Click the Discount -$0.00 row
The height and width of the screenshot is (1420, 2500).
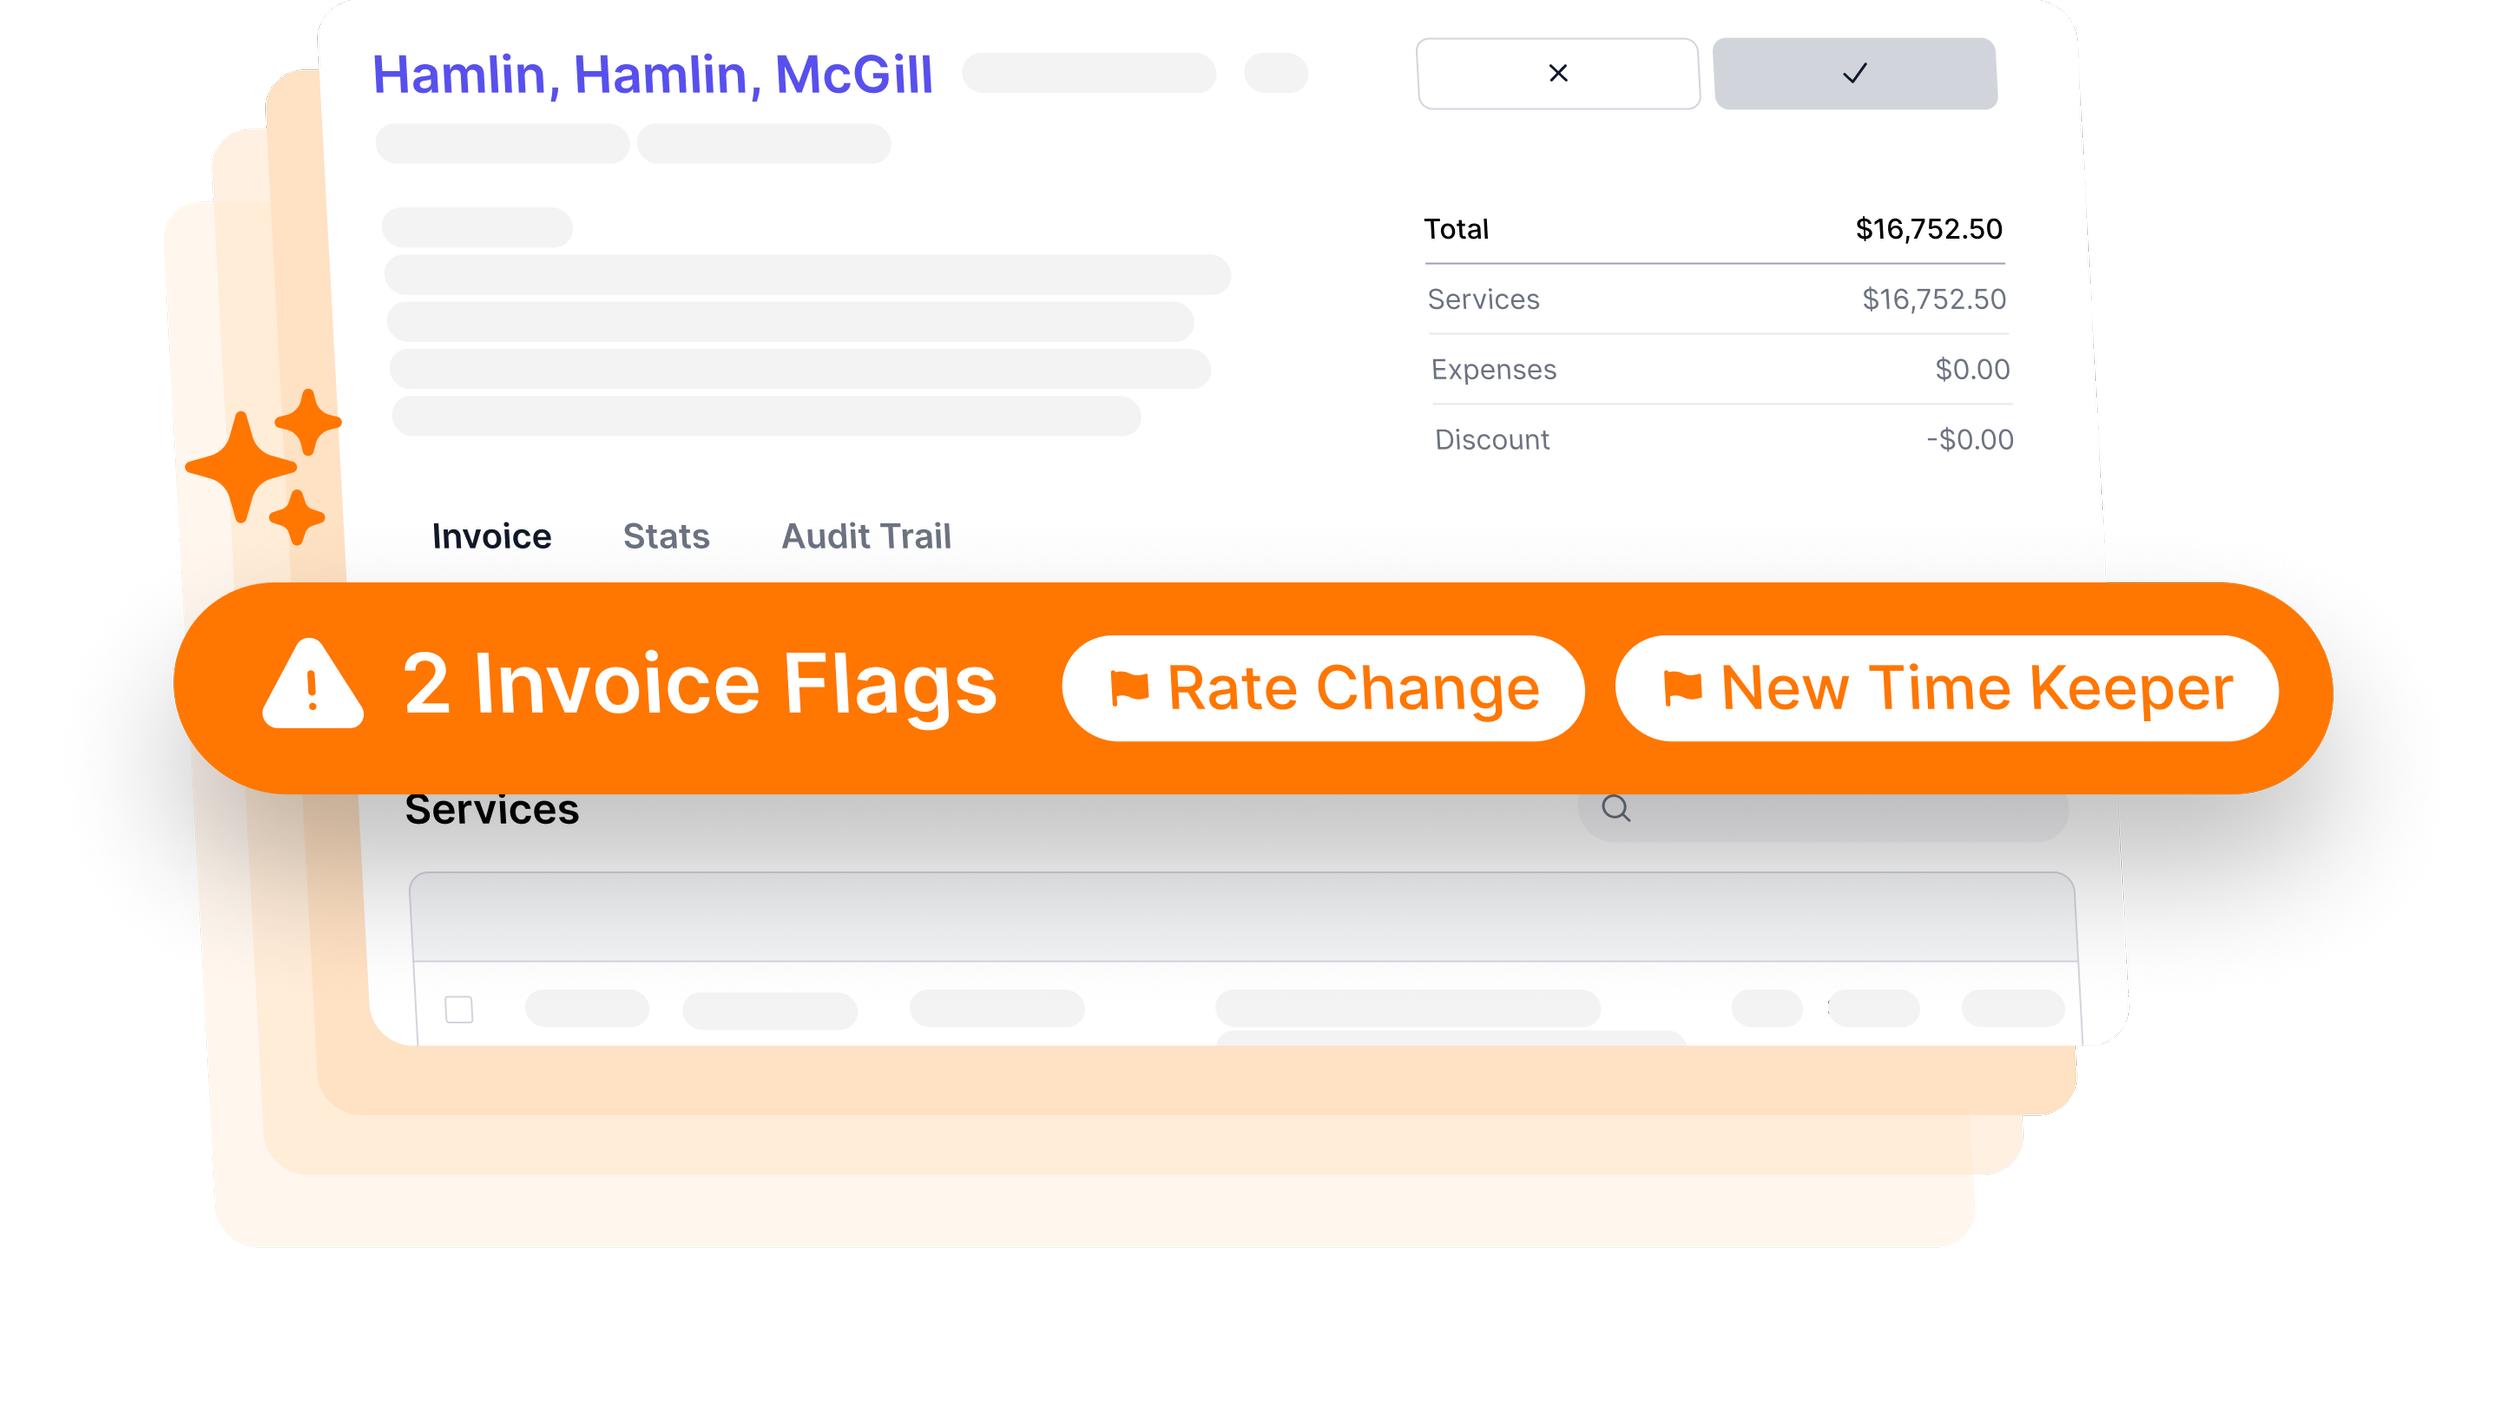click(1723, 439)
